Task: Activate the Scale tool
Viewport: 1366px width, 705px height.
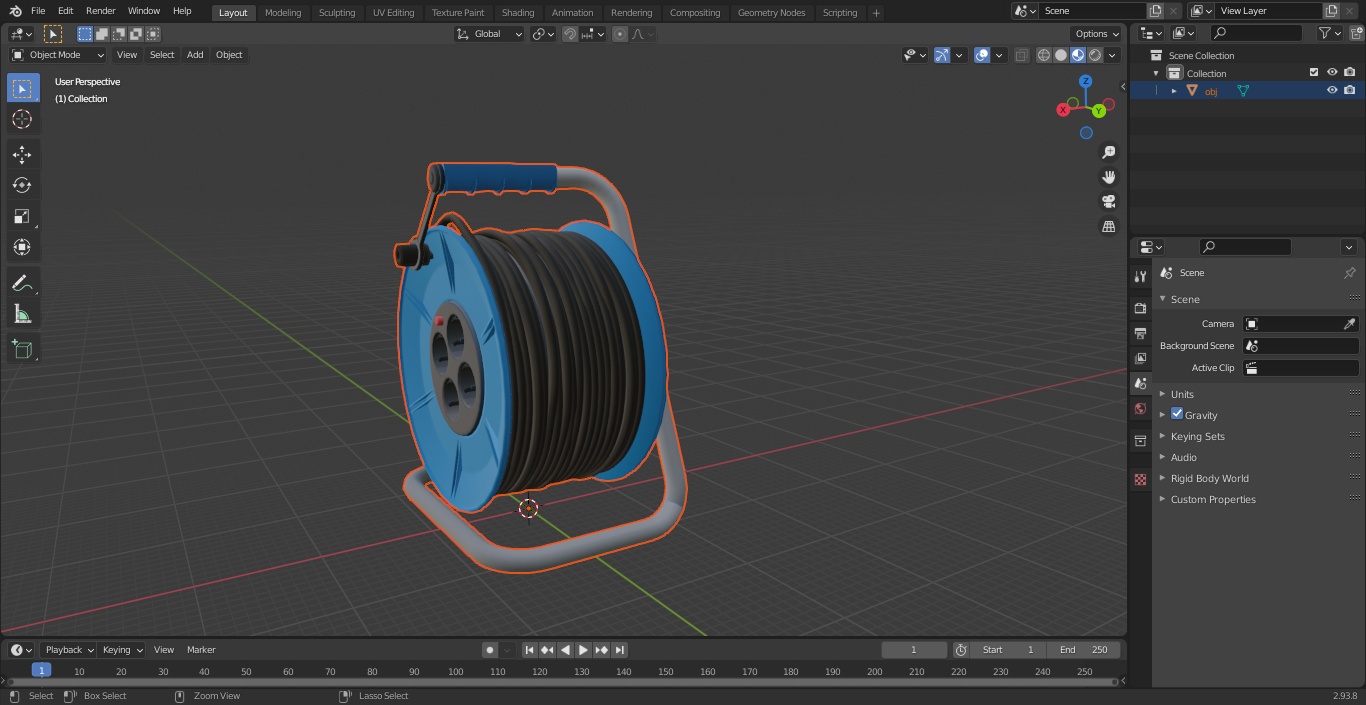Action: 22,216
